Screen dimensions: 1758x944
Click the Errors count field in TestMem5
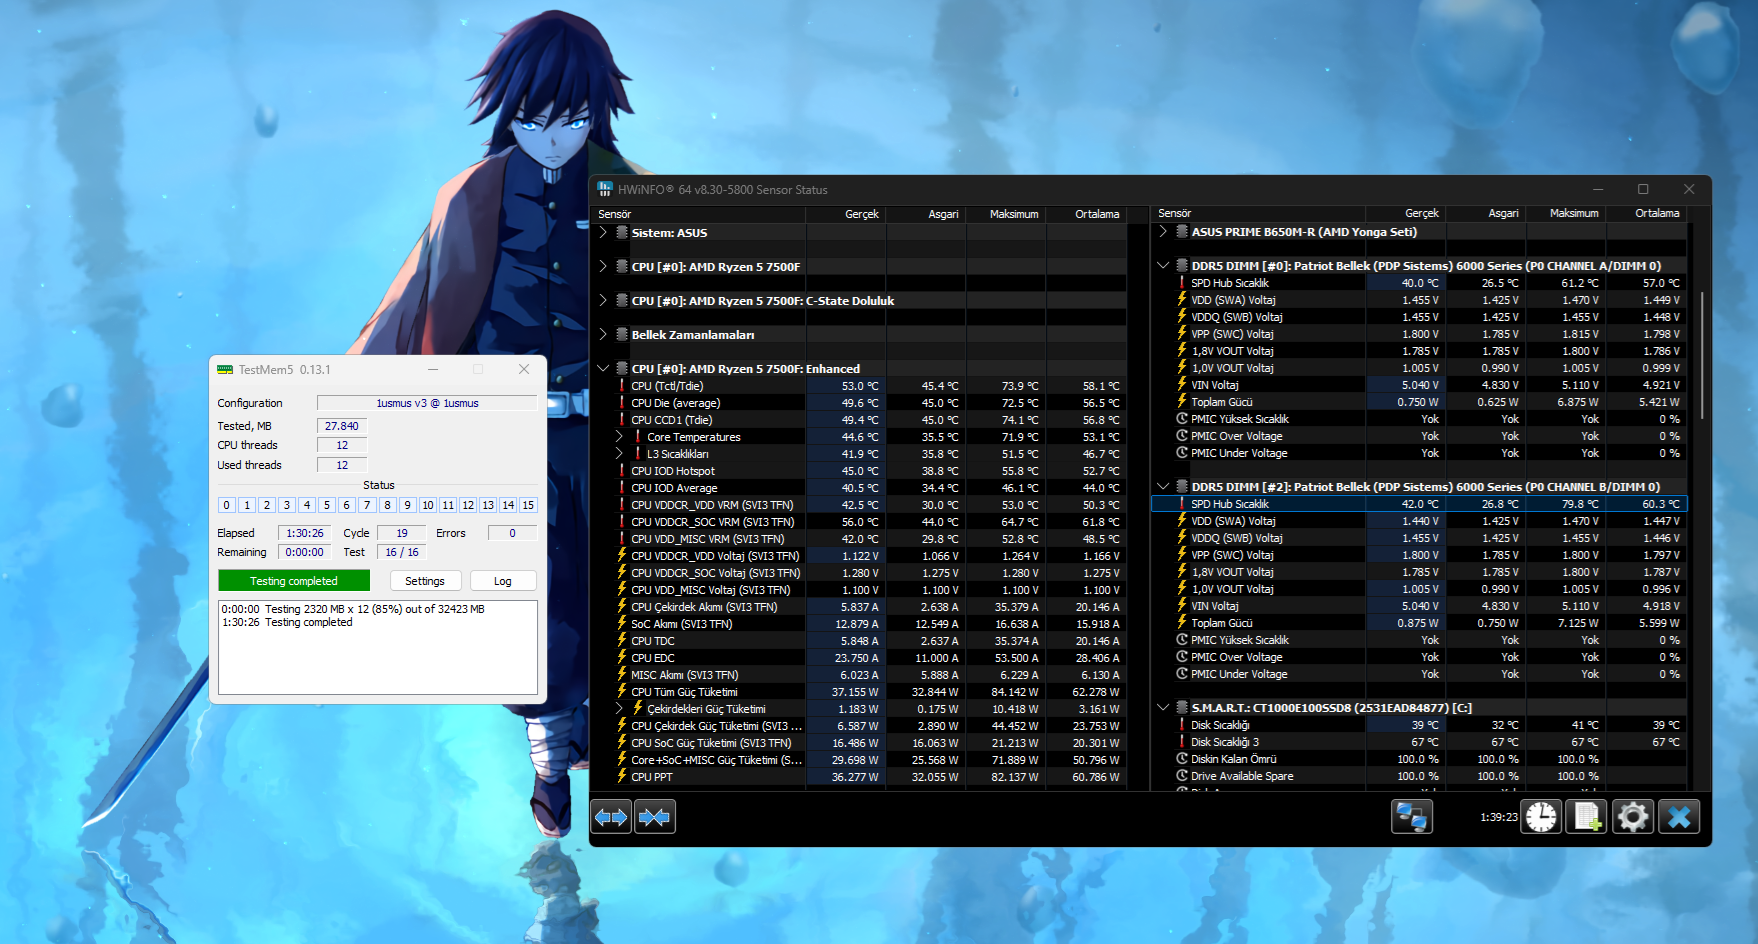[512, 533]
